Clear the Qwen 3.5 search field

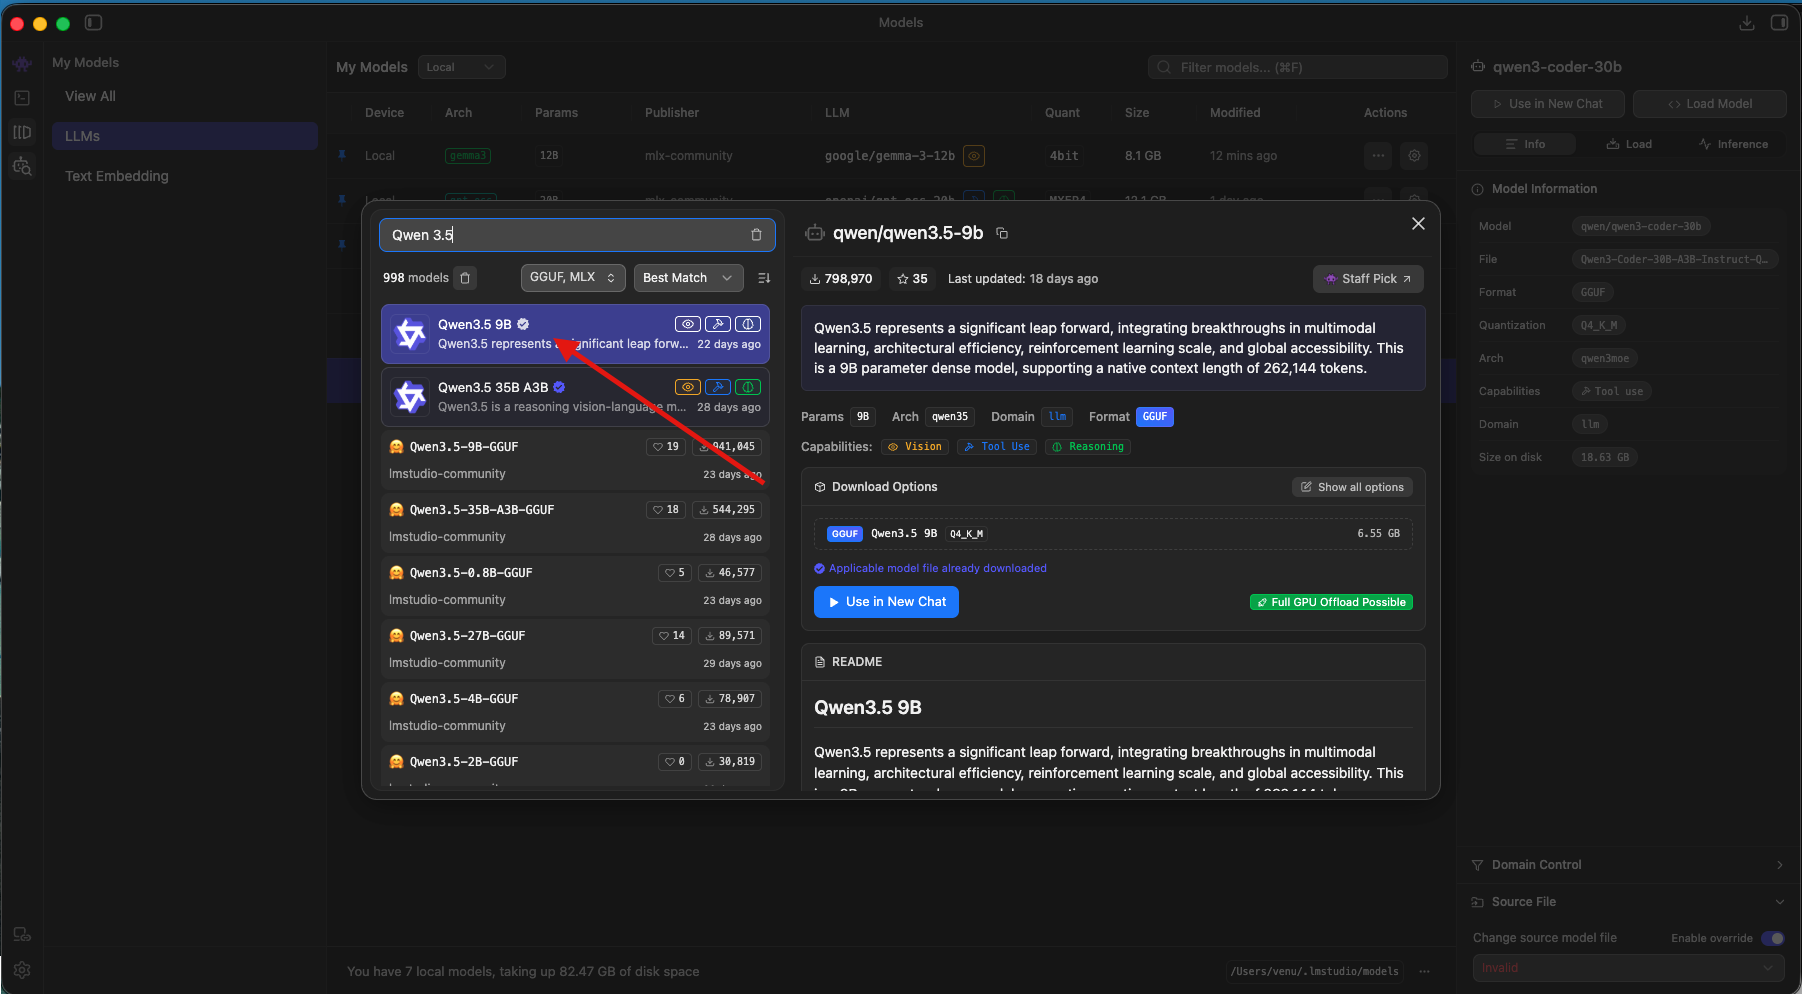point(756,235)
